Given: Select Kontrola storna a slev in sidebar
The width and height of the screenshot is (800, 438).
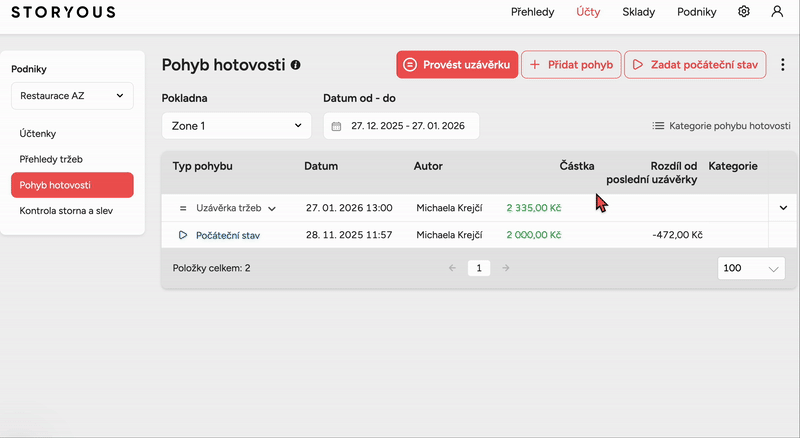Looking at the screenshot, I should tap(66, 211).
